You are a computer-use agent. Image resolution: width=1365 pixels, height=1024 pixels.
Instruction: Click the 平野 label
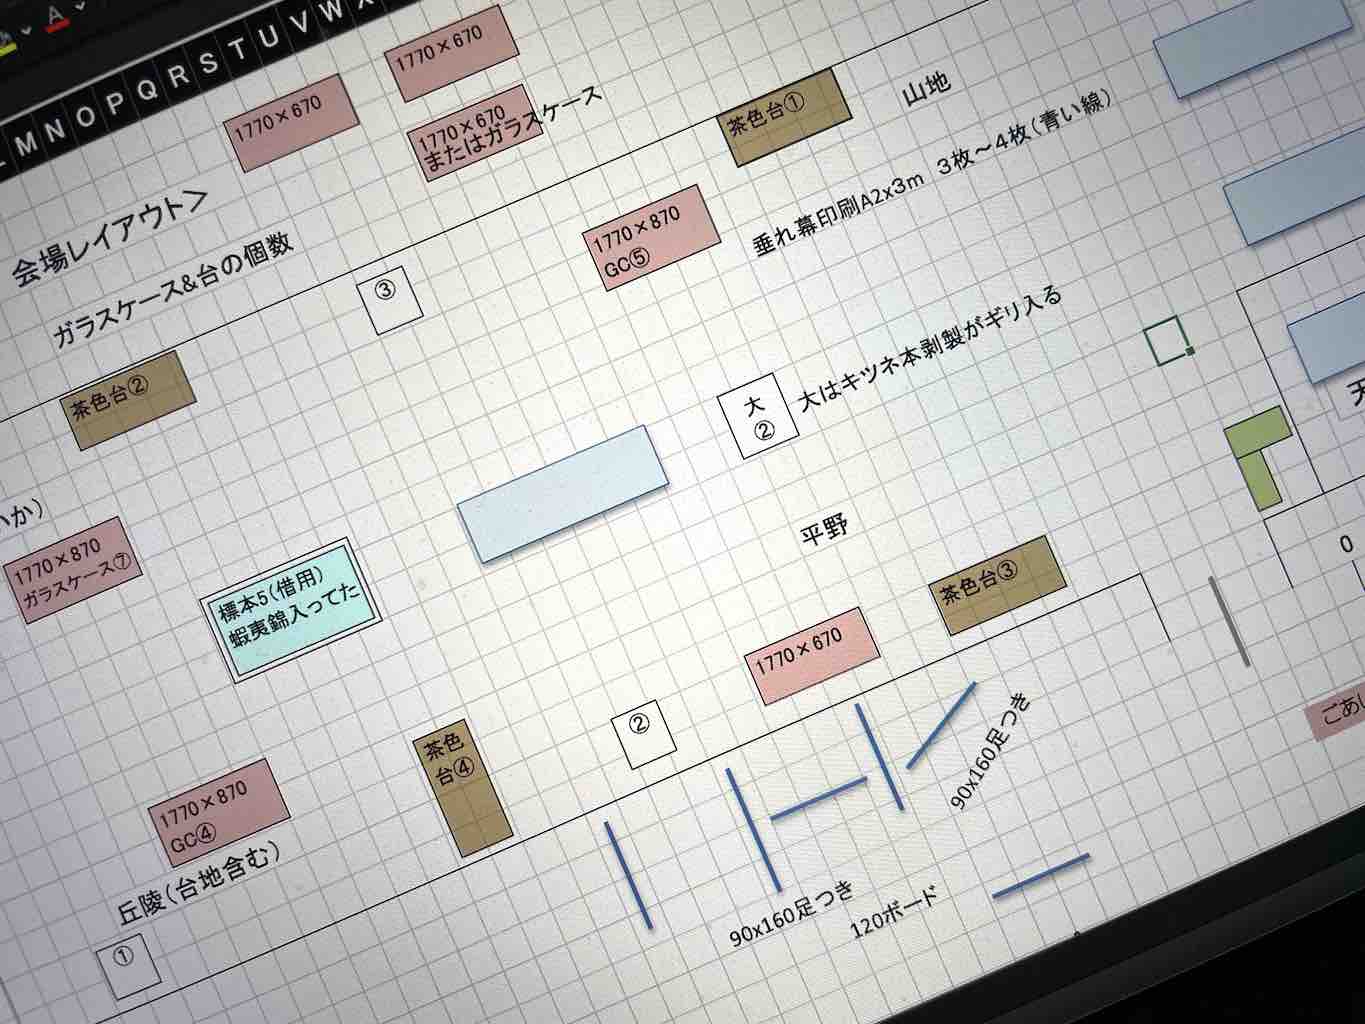(x=825, y=530)
